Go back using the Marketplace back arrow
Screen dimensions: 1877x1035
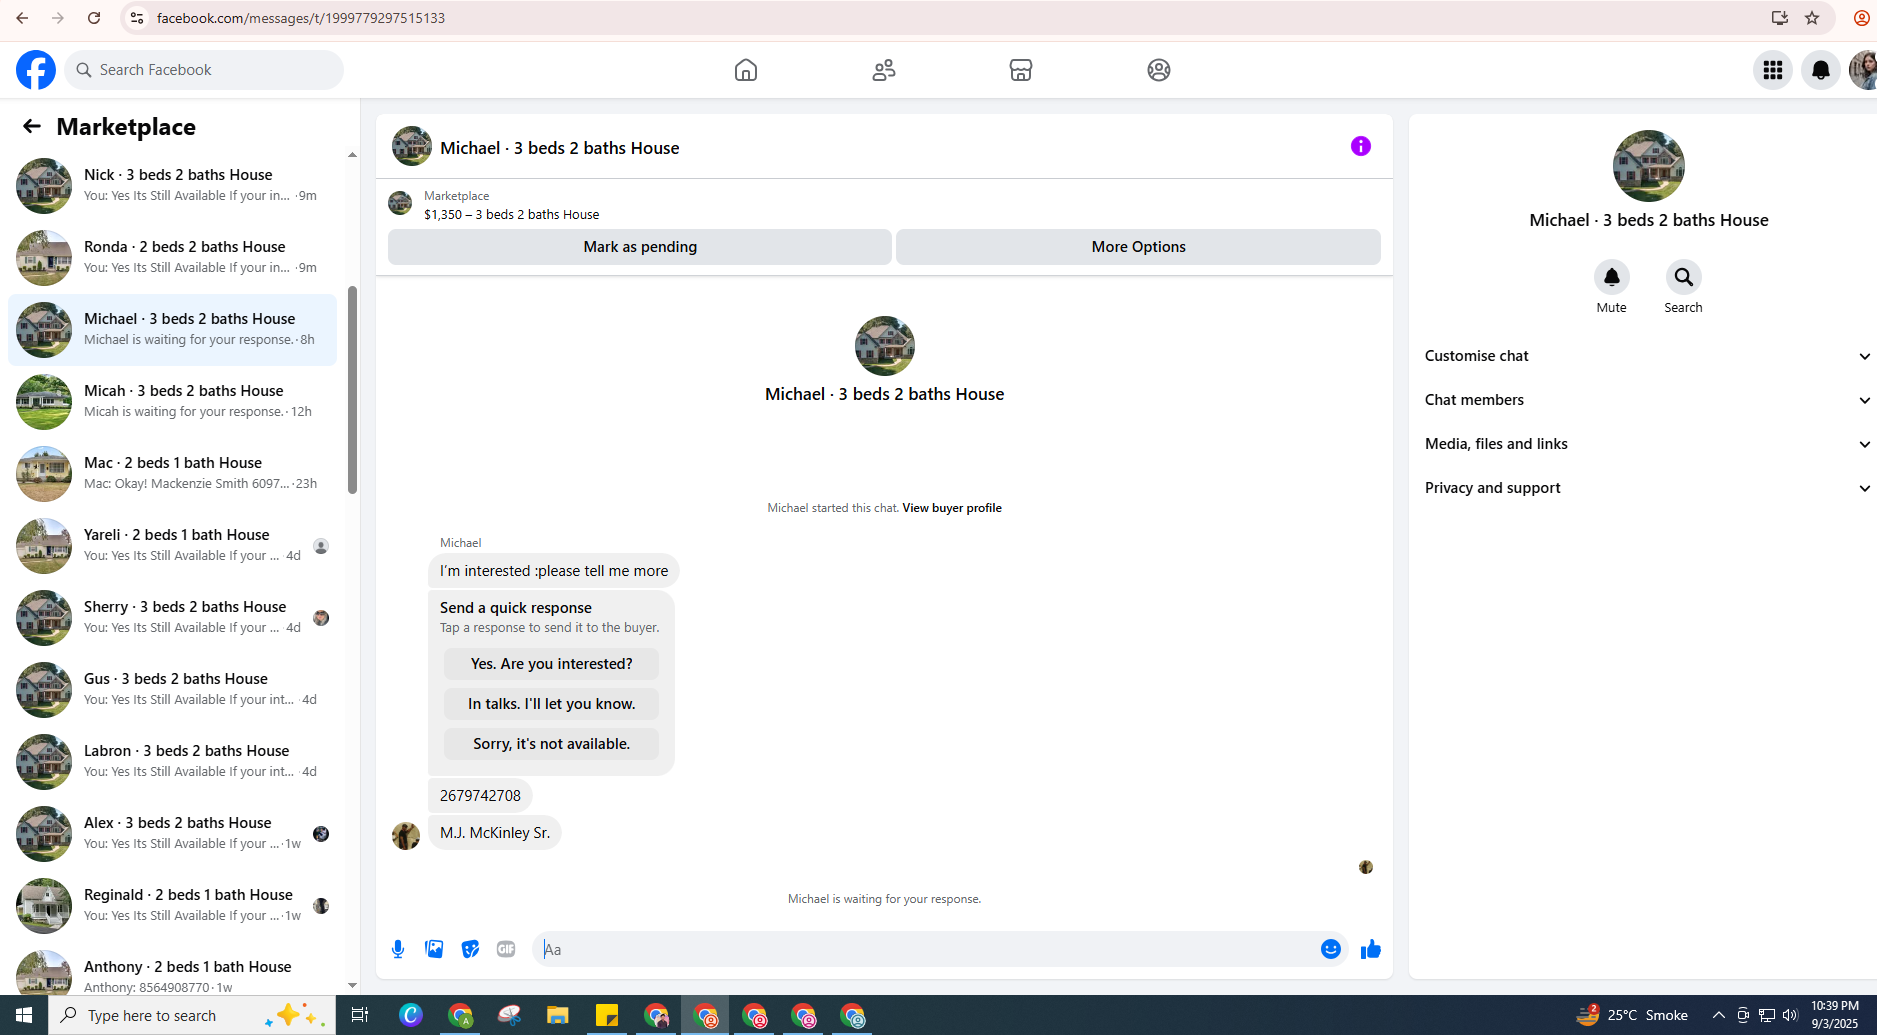point(32,126)
